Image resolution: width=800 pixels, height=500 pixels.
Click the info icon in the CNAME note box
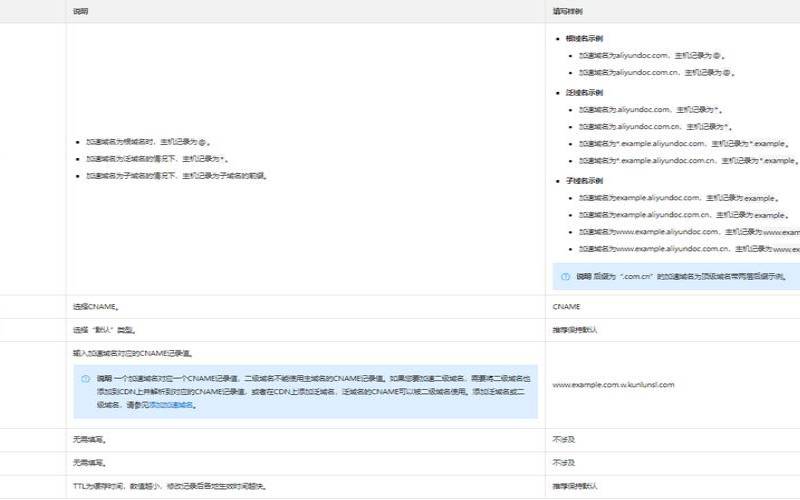coord(85,379)
